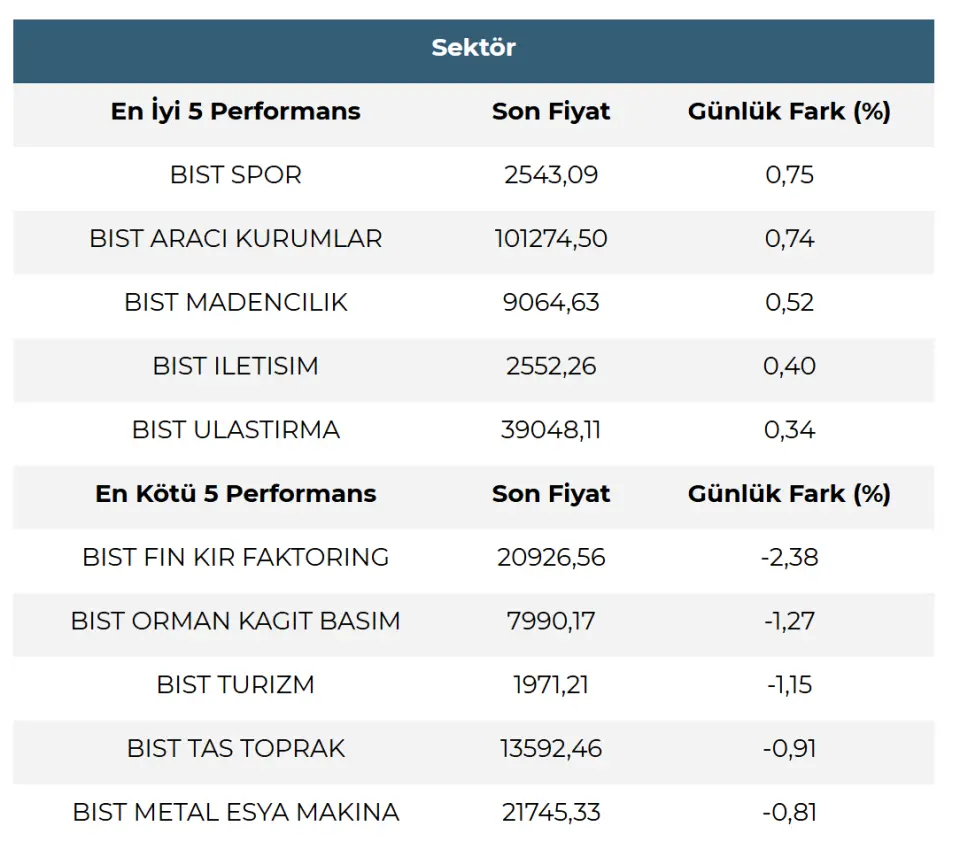This screenshot has width=960, height=857.
Task: Click the En Kötü 5 Performans heading
Action: (236, 493)
